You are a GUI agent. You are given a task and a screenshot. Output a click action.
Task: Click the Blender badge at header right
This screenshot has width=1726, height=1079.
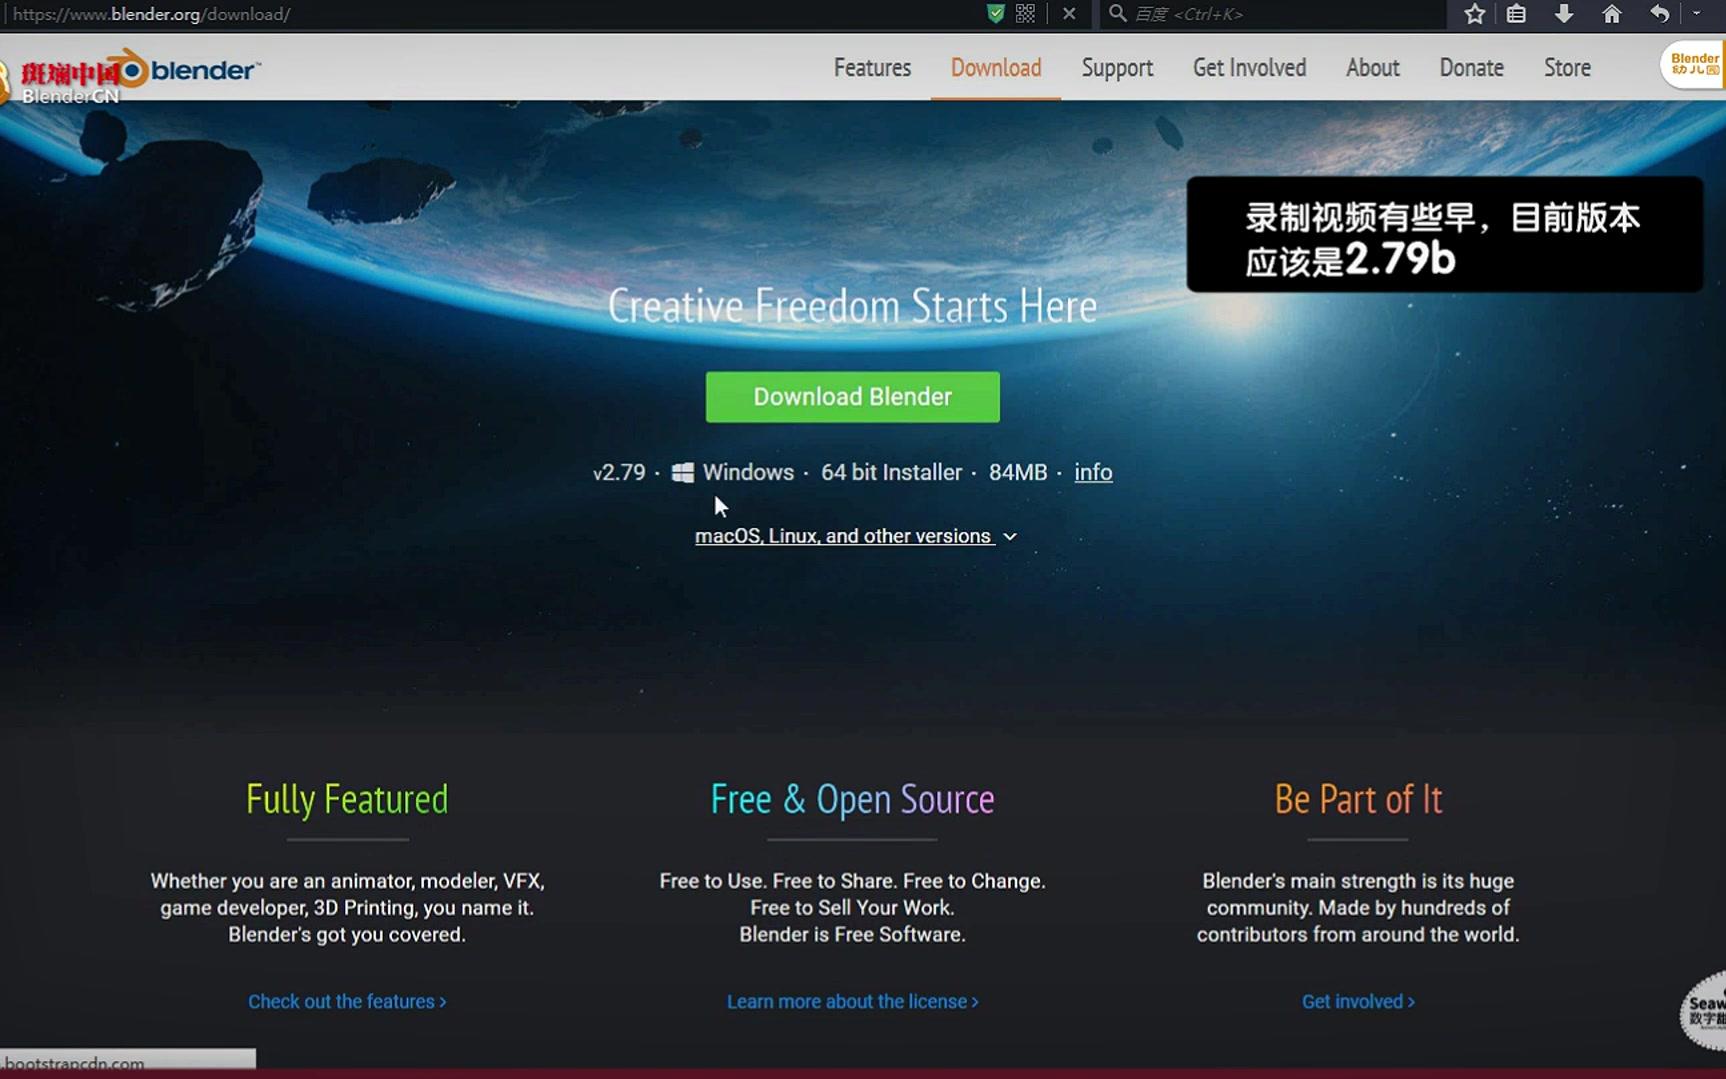(x=1694, y=65)
